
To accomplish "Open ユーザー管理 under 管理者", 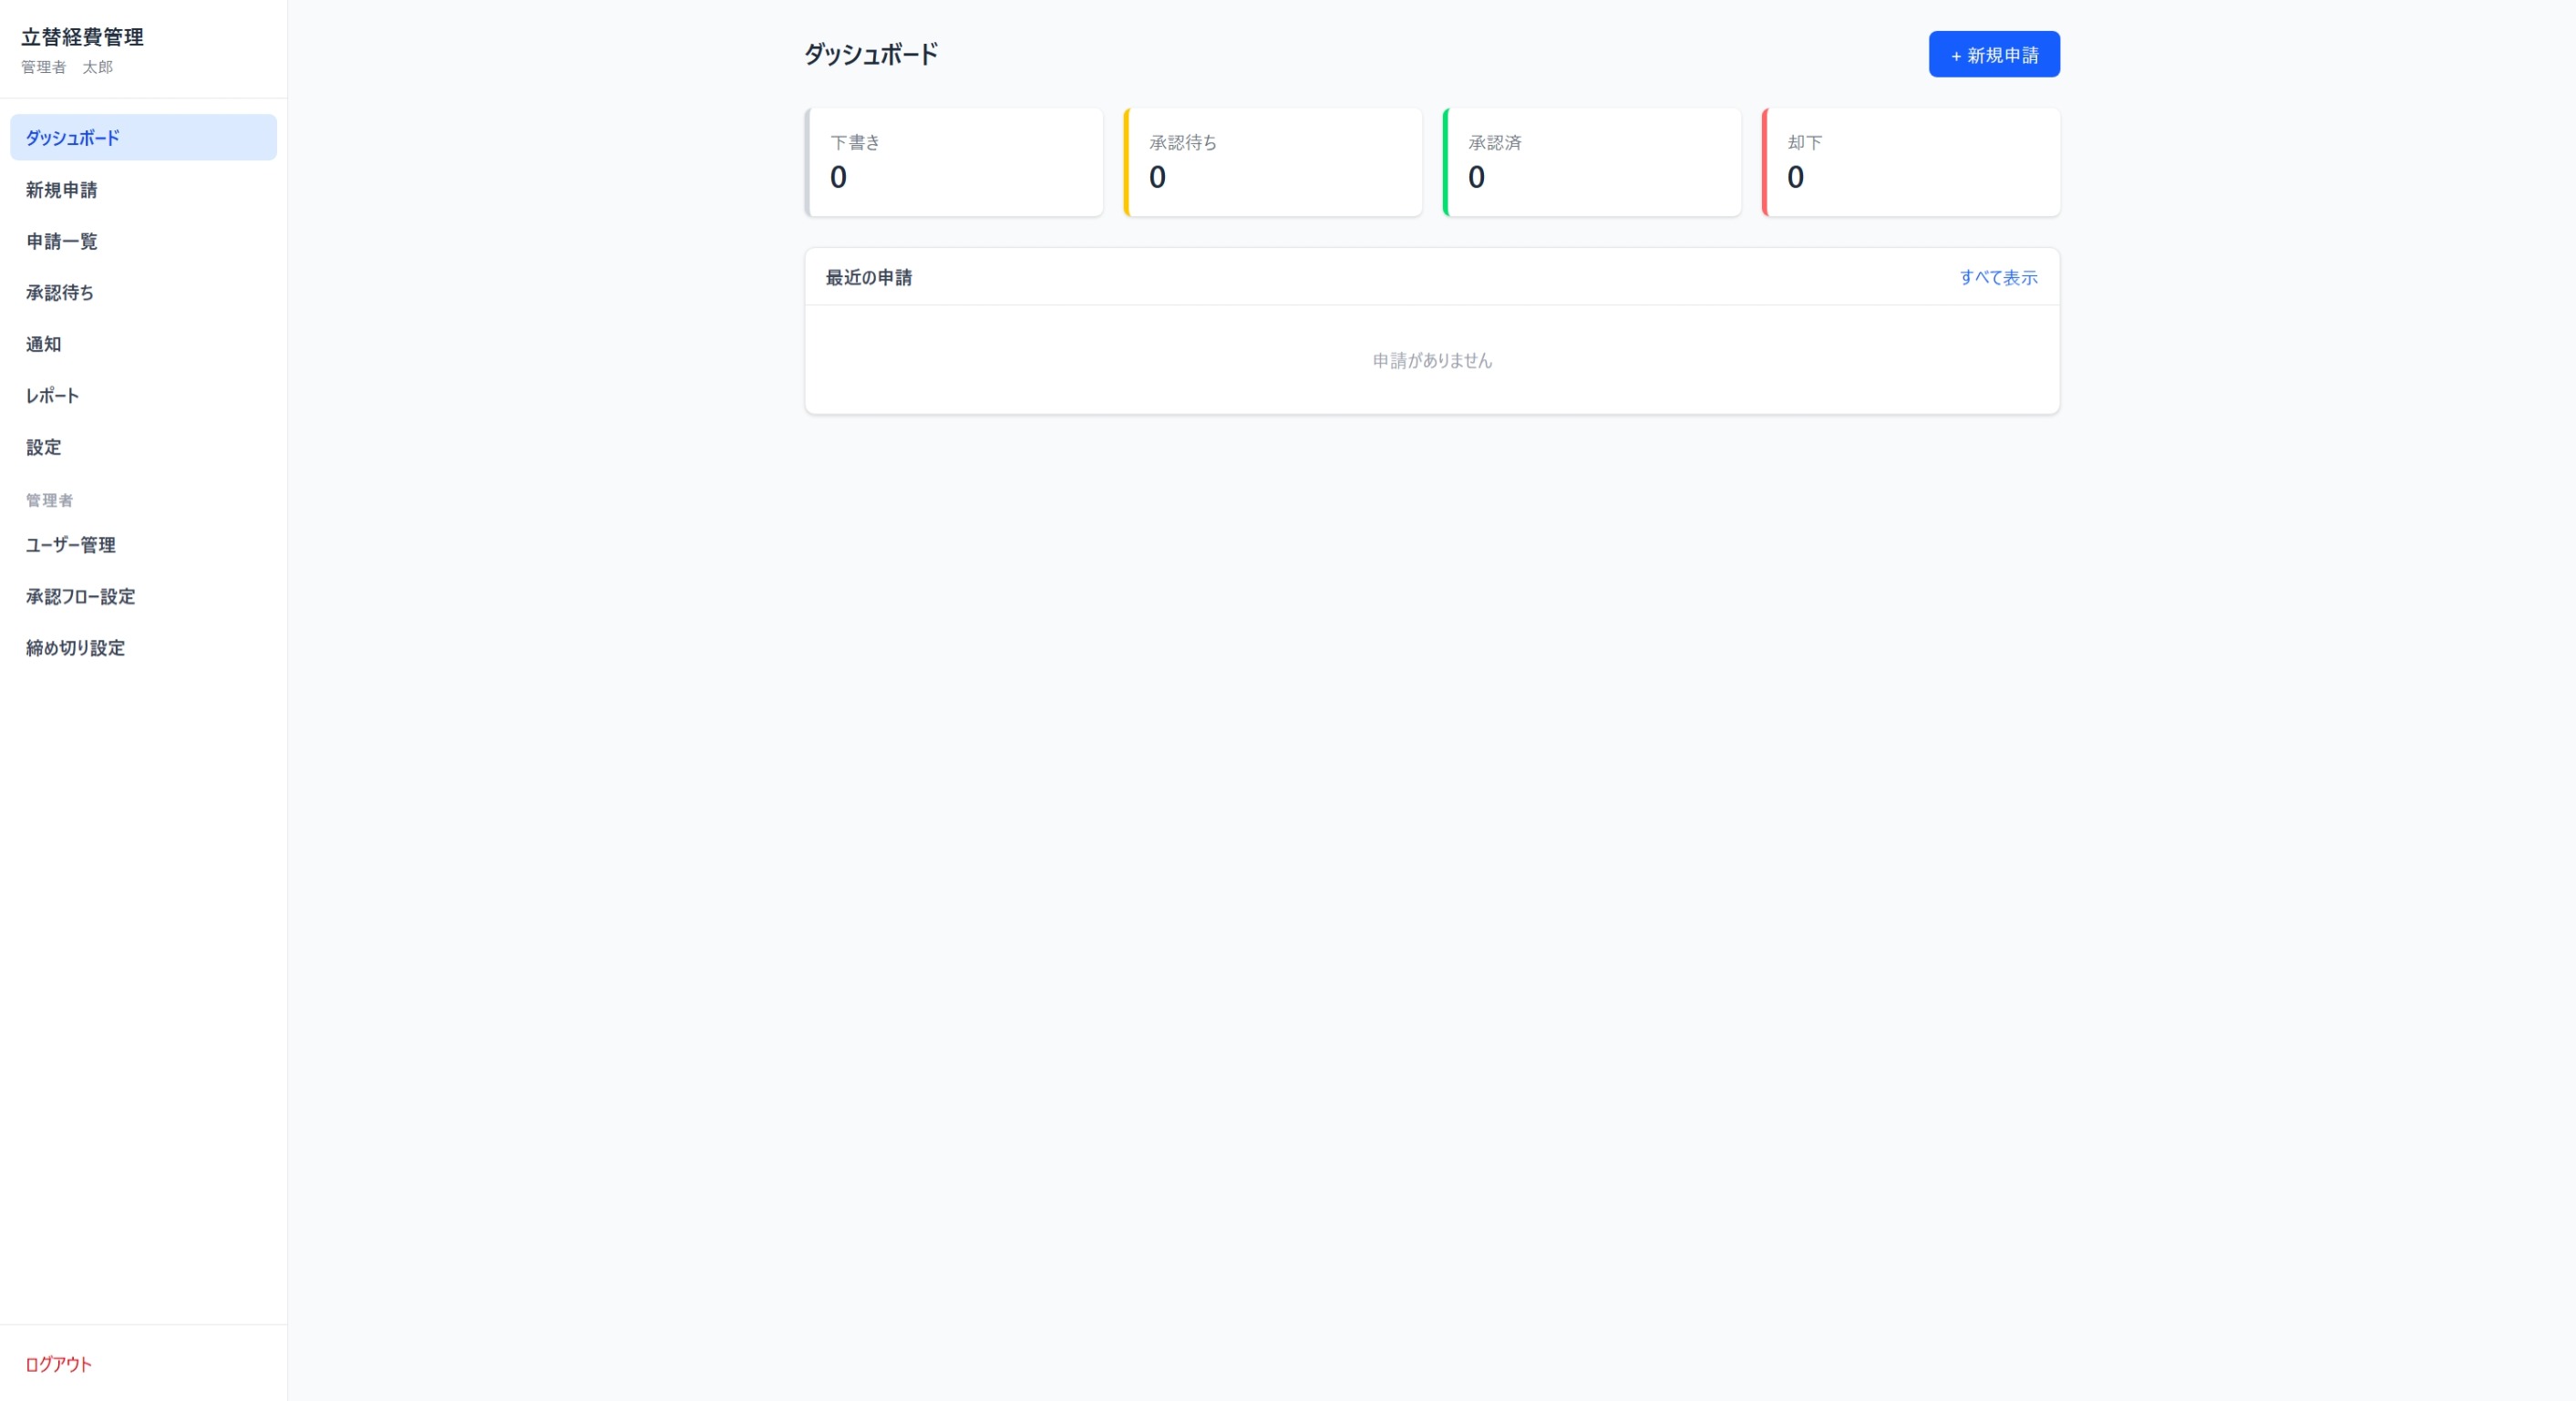I will [70, 545].
